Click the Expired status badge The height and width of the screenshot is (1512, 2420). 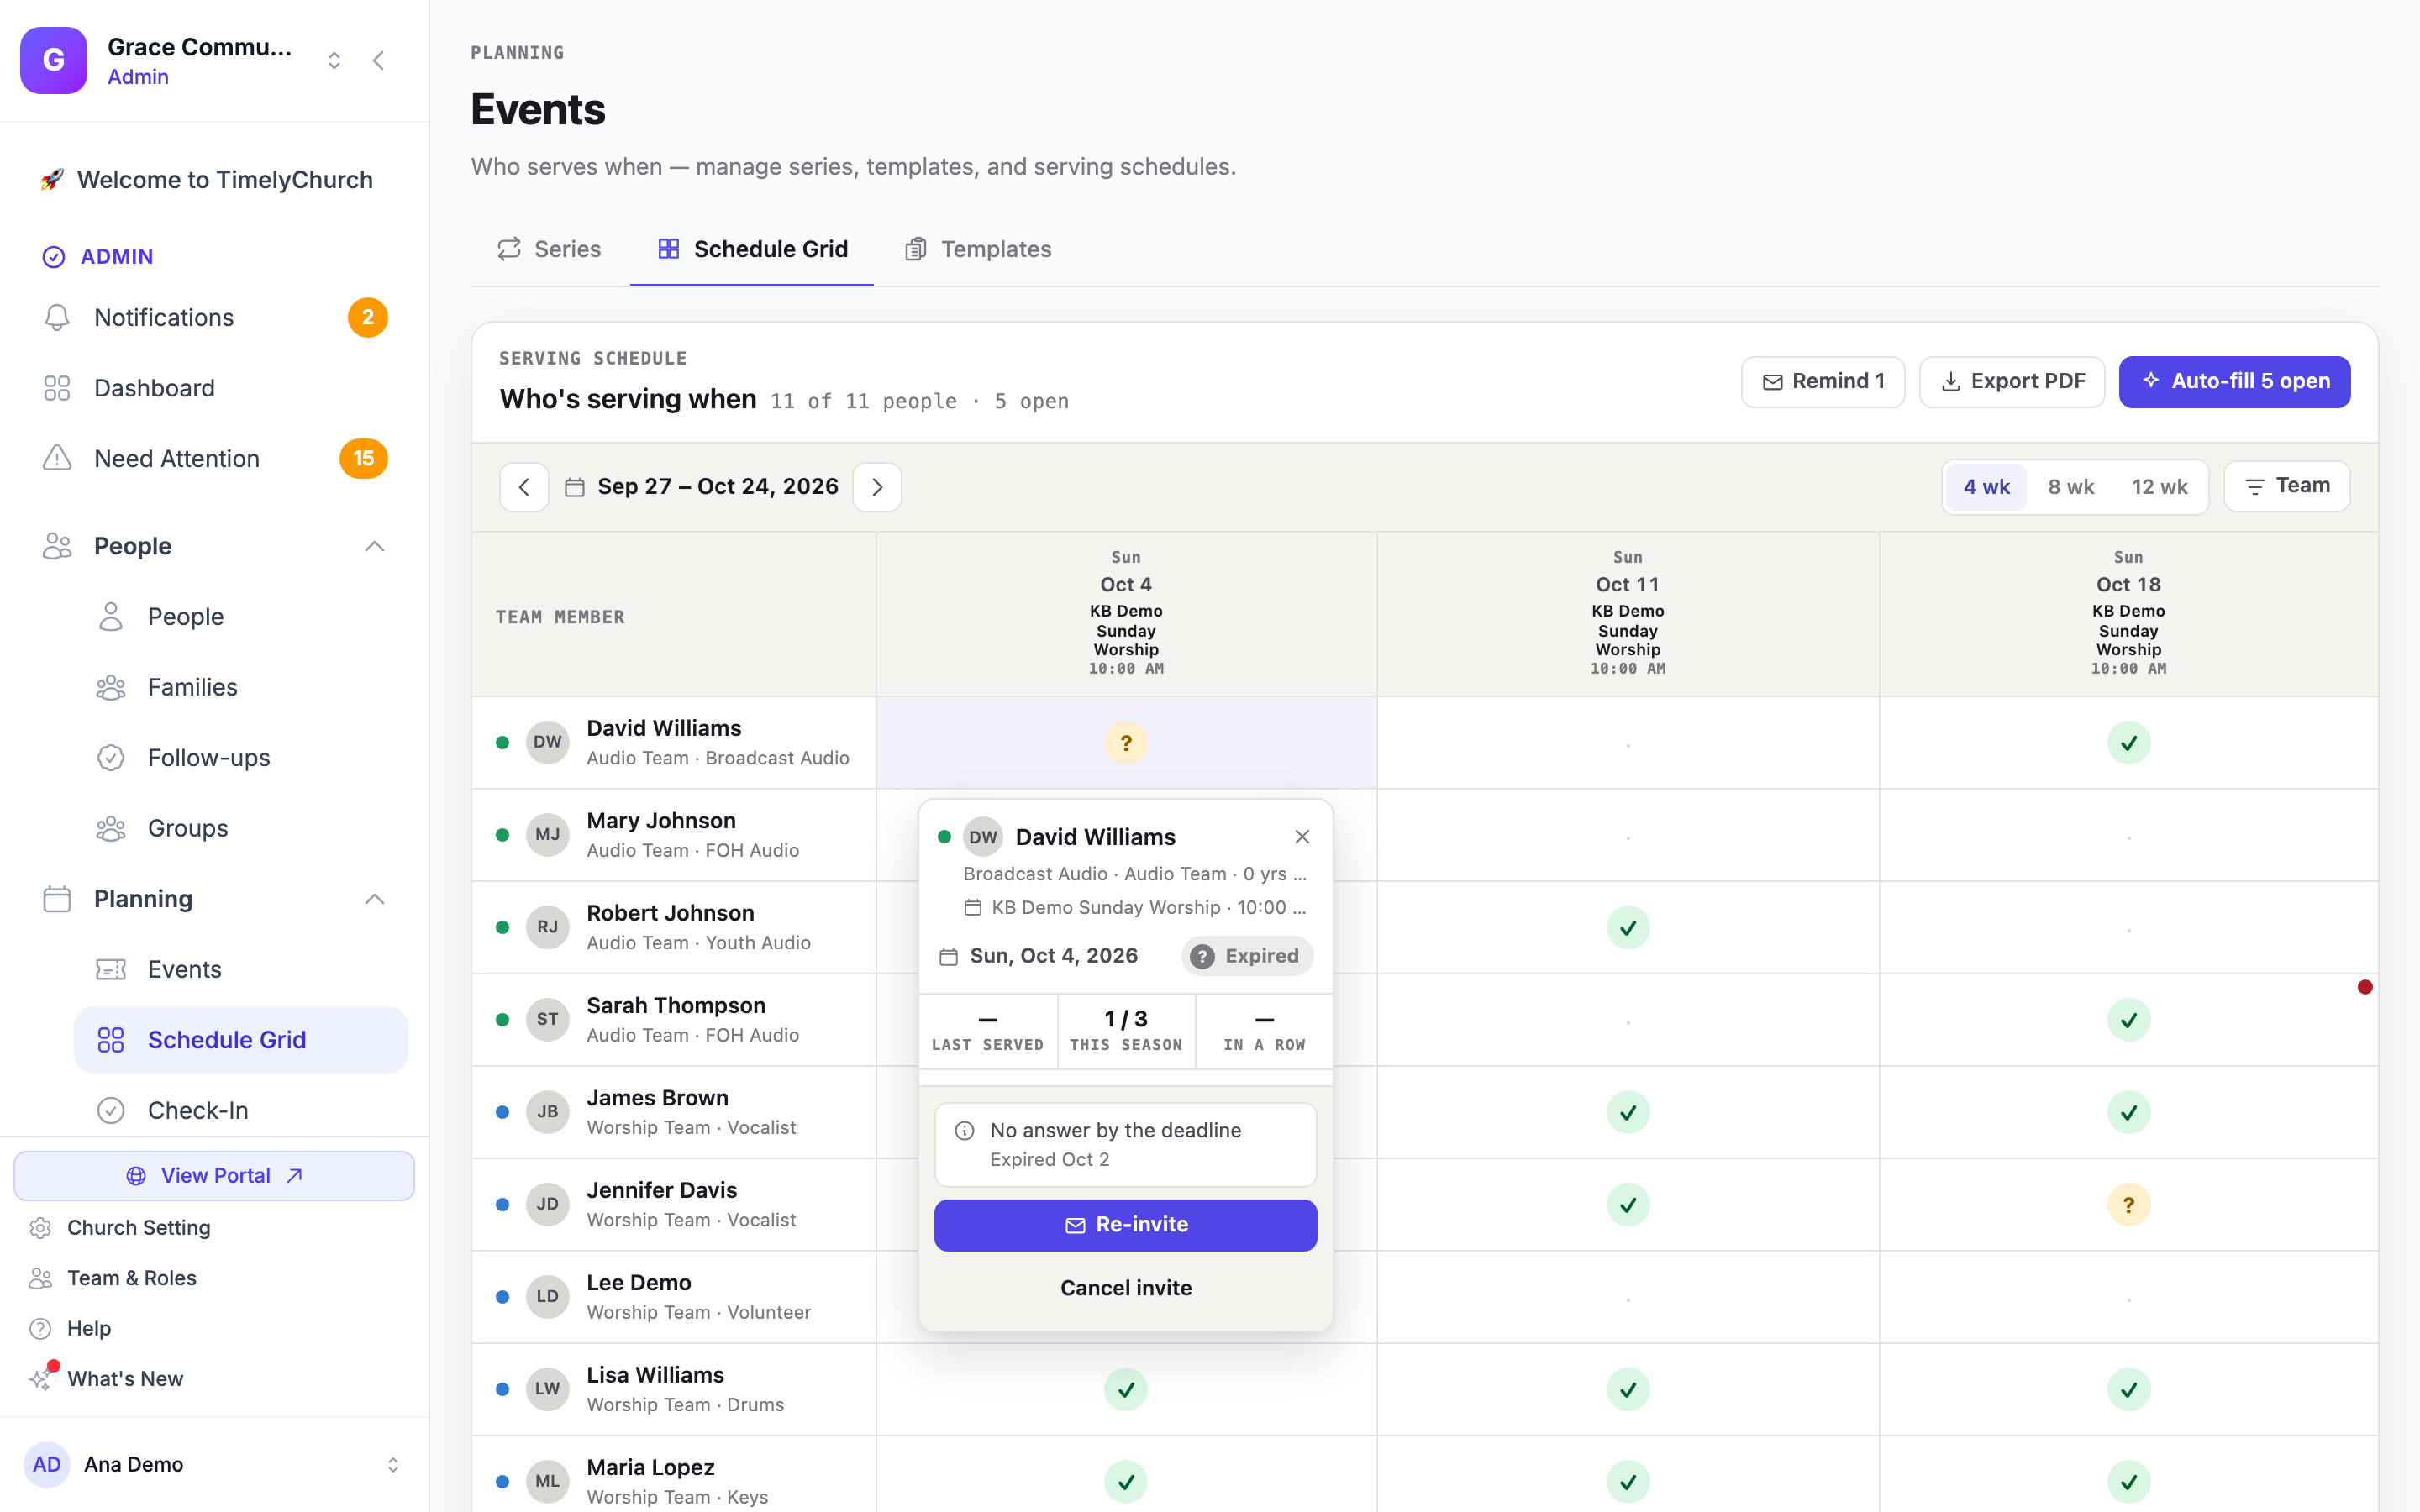(x=1247, y=956)
